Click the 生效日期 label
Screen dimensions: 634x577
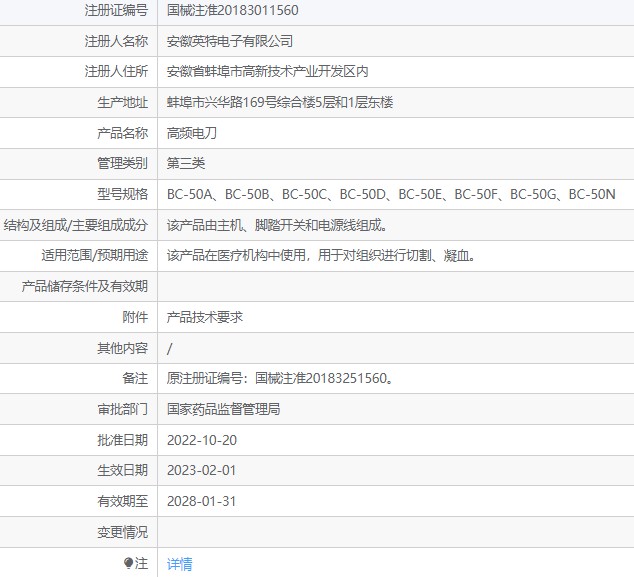click(x=123, y=471)
